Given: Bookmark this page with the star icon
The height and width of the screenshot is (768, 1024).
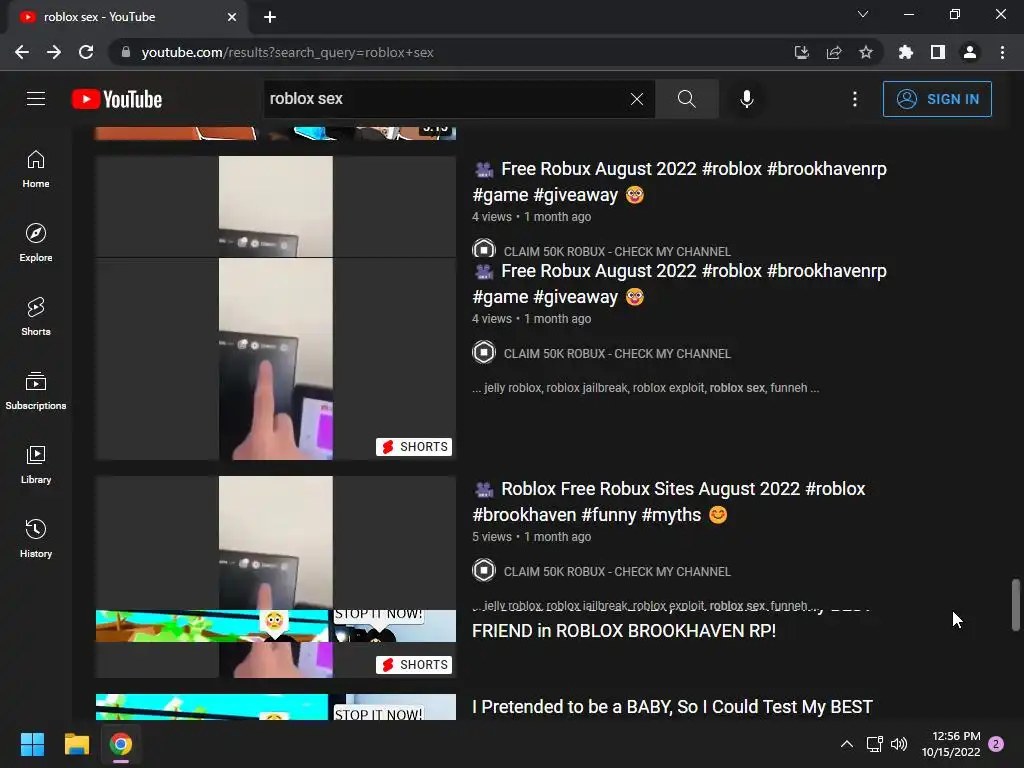Looking at the screenshot, I should pyautogui.click(x=866, y=52).
